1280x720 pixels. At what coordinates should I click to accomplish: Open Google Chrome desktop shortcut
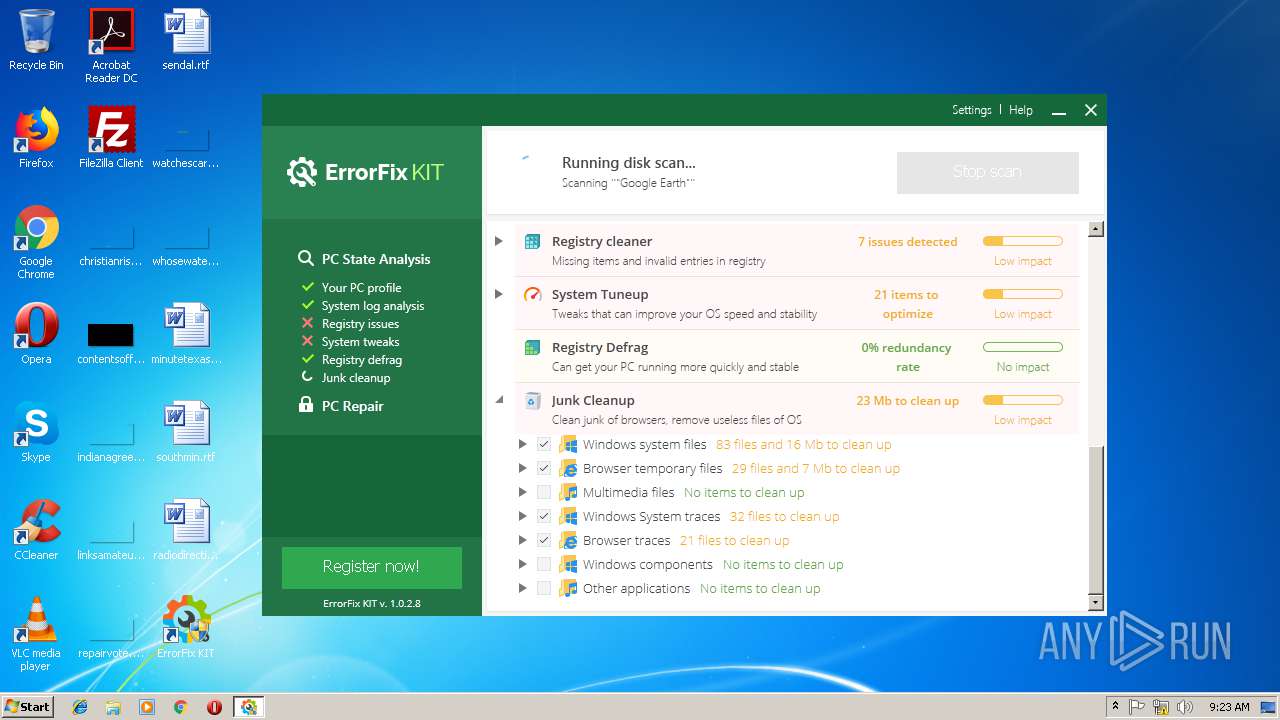point(36,242)
